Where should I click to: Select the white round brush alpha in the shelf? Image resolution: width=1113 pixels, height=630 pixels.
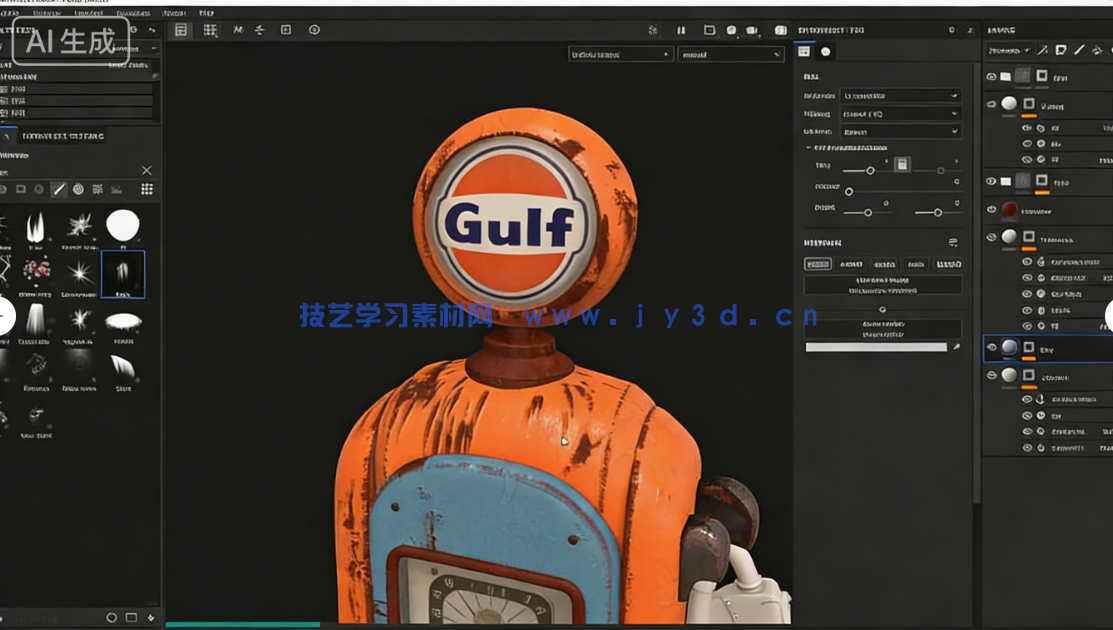pos(124,226)
